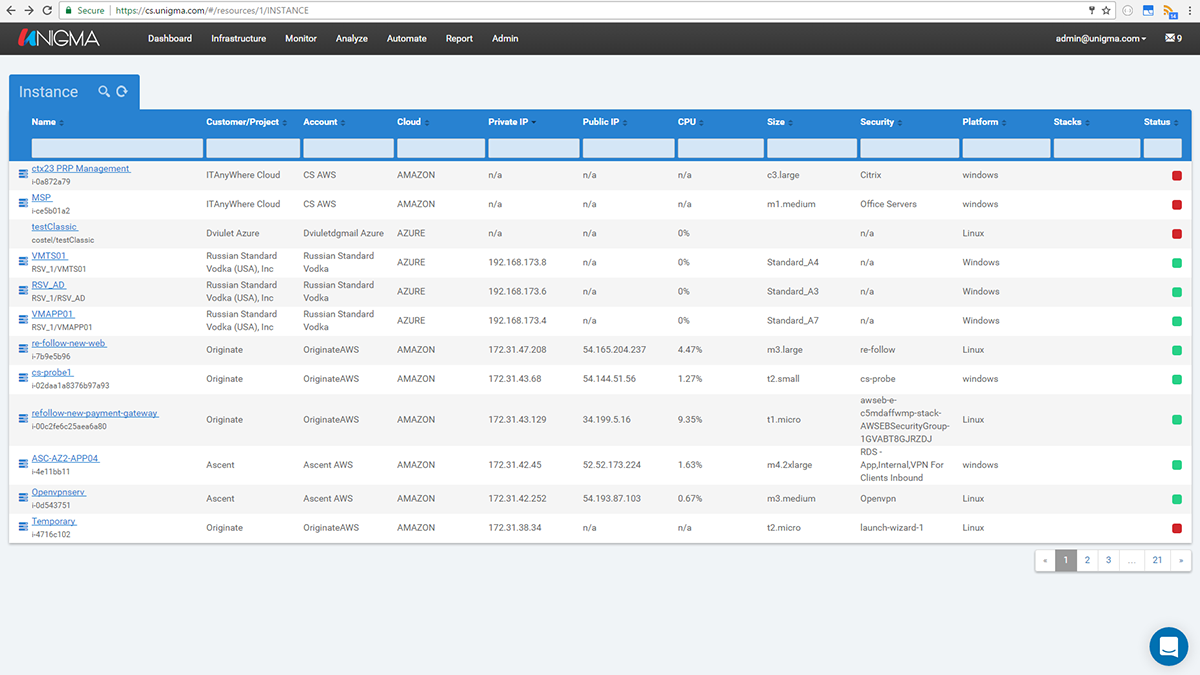The width and height of the screenshot is (1200, 675).
Task: Sort by Public IP column header
Action: (x=605, y=122)
